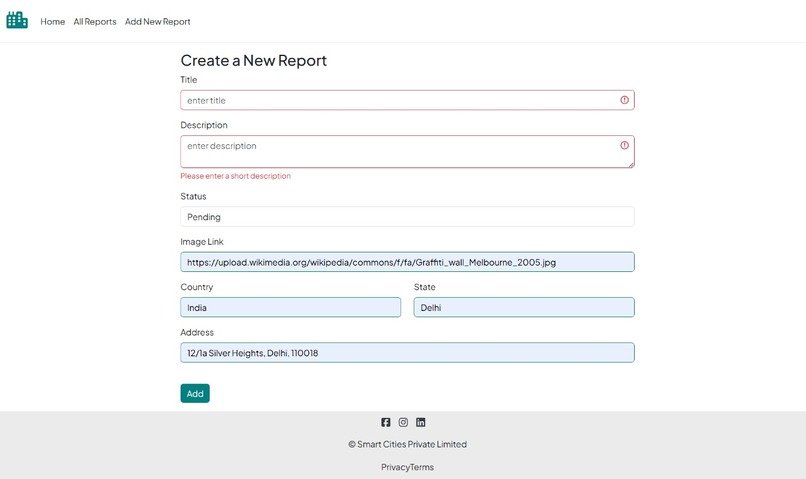The image size is (806, 479).
Task: Open the LinkedIn icon in the footer
Action: [420, 422]
